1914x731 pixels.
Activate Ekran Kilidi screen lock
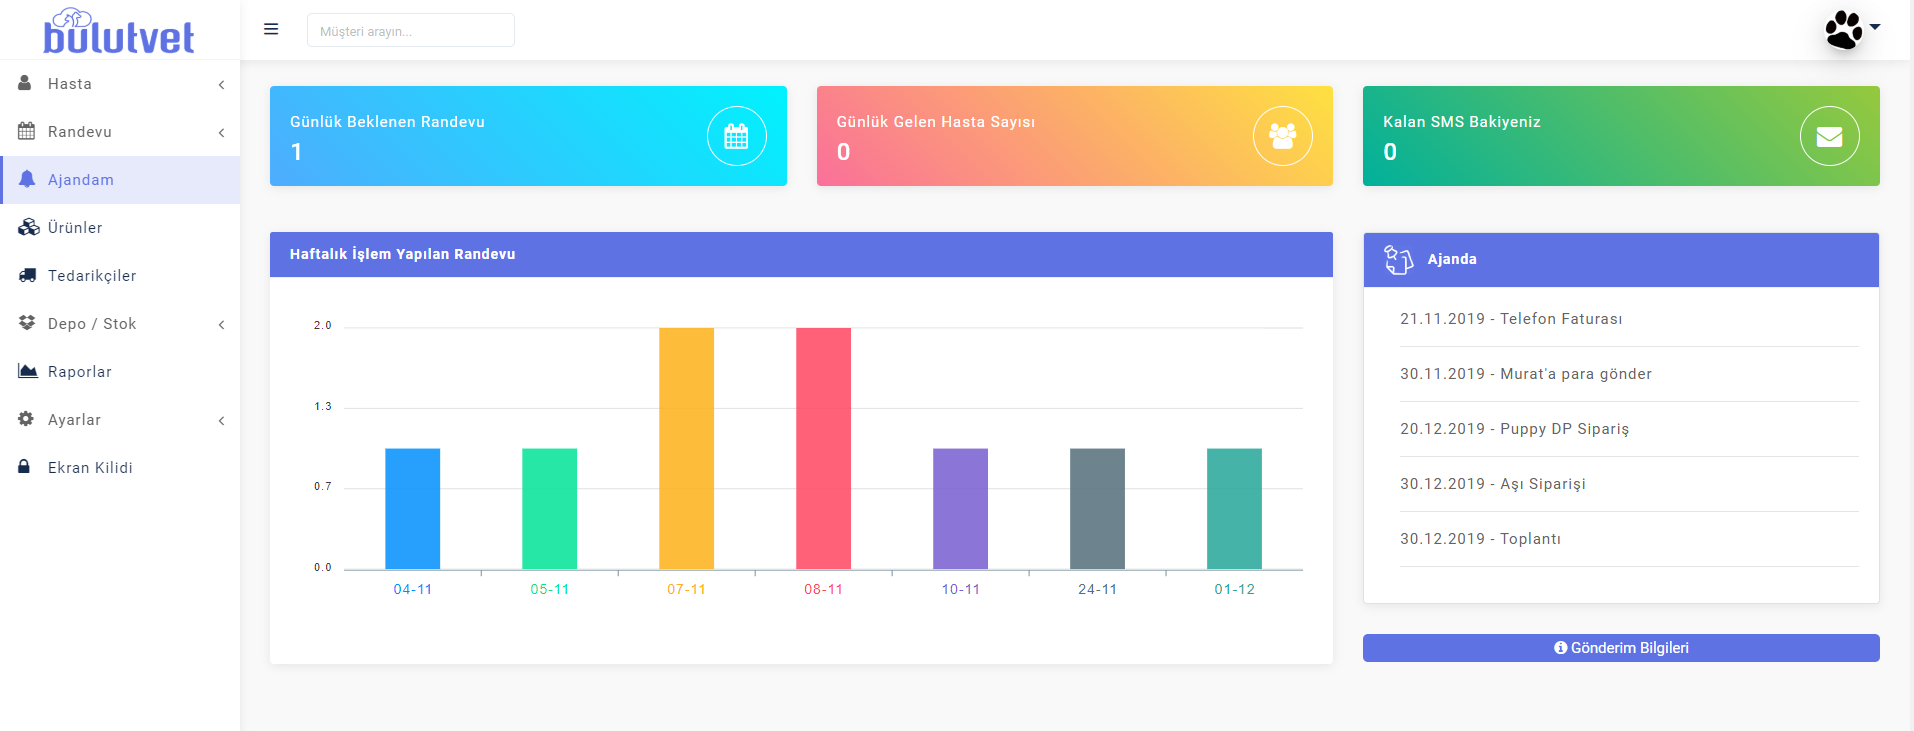point(120,468)
